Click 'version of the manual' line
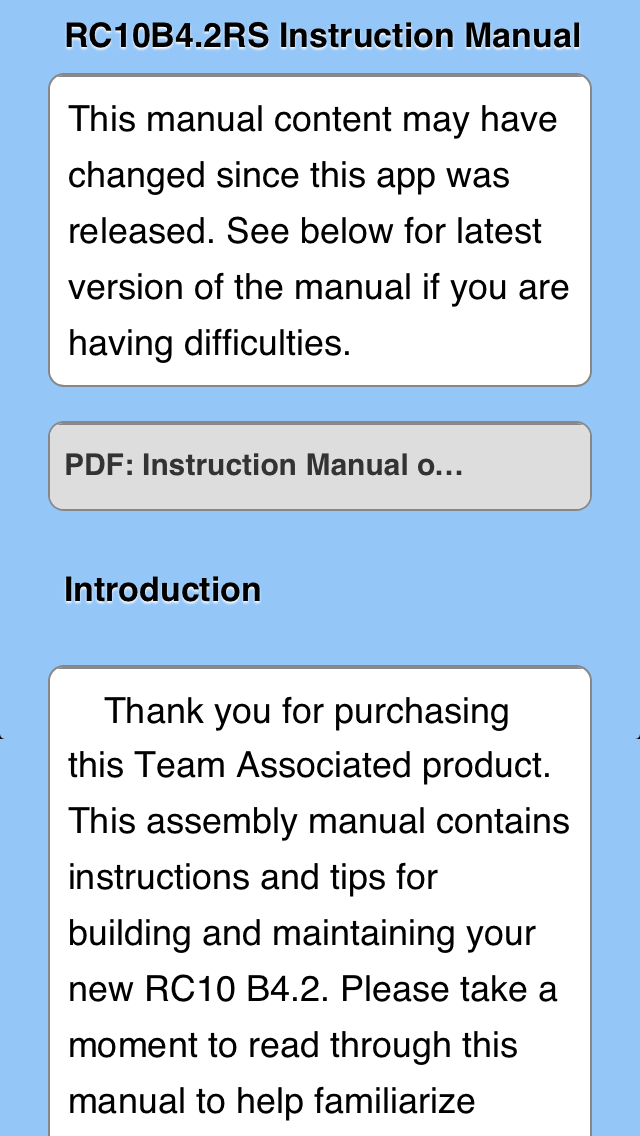The image size is (640, 1136). (x=318, y=287)
